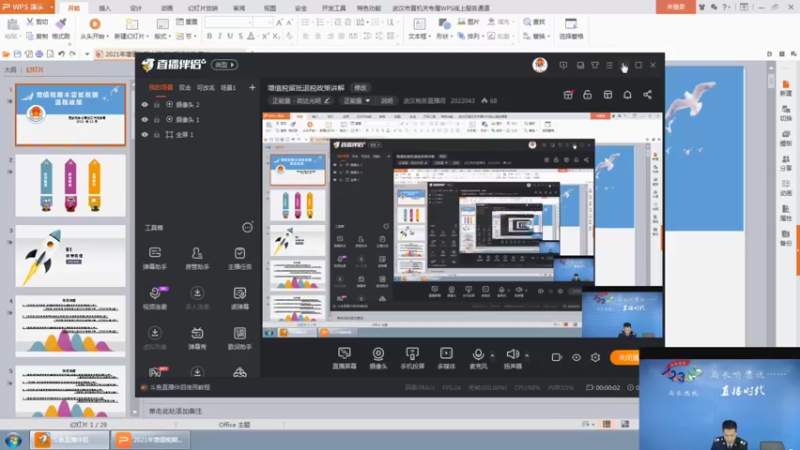Open the hamburger menu in 直播伴侣 title bar

pyautogui.click(x=609, y=65)
